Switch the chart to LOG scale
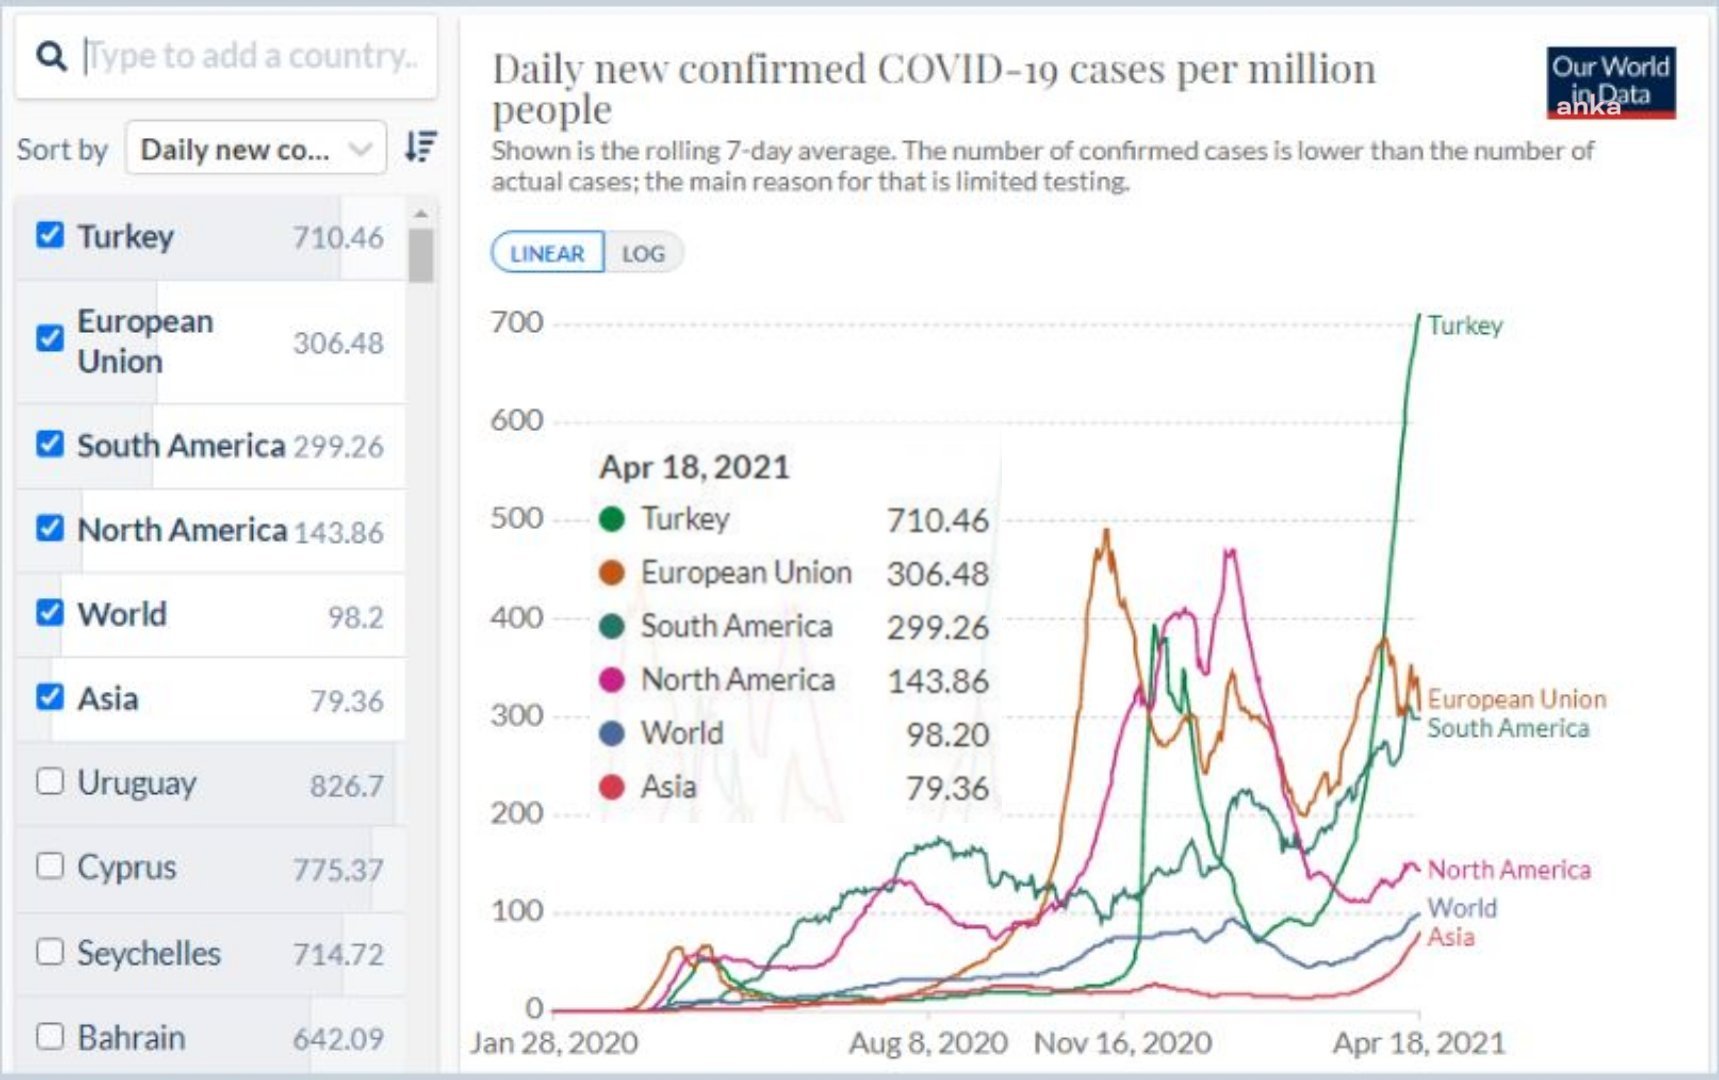The image size is (1719, 1080). tap(643, 253)
